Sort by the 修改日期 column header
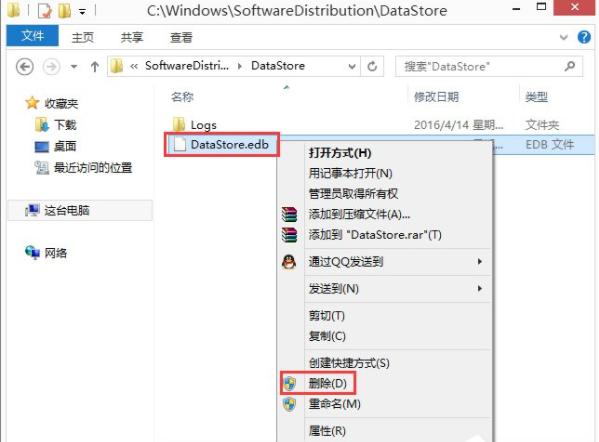 [x=436, y=97]
